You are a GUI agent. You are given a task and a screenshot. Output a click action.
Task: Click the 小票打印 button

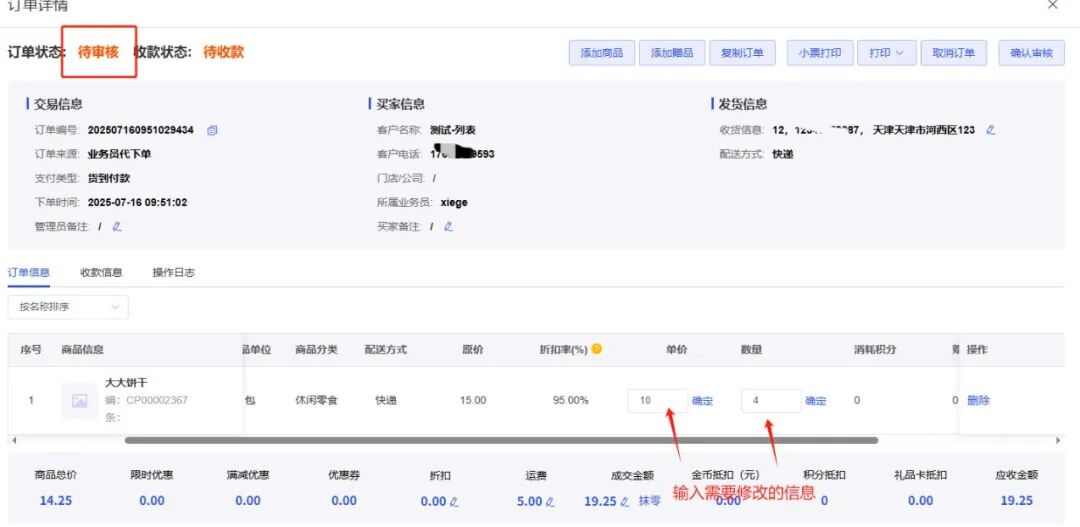pos(820,53)
